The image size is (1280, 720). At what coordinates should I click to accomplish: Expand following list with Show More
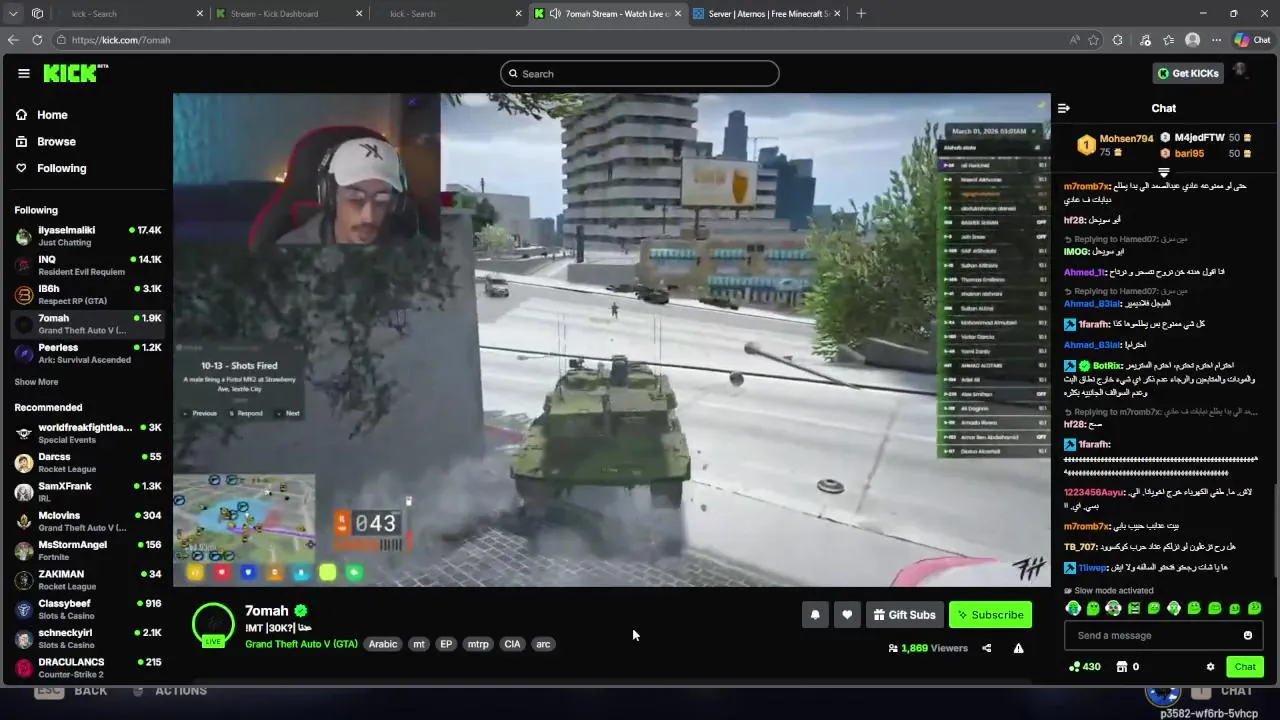[36, 382]
